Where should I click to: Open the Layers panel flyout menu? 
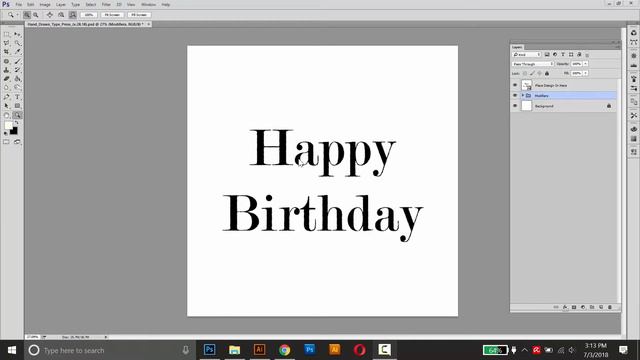click(618, 47)
